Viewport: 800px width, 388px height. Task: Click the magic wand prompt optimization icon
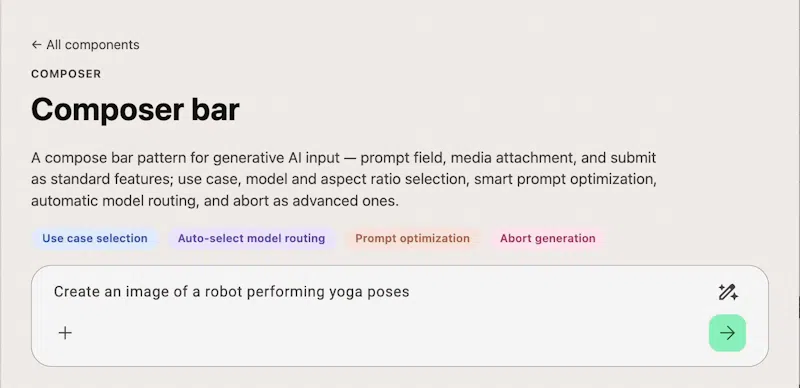pyautogui.click(x=728, y=292)
